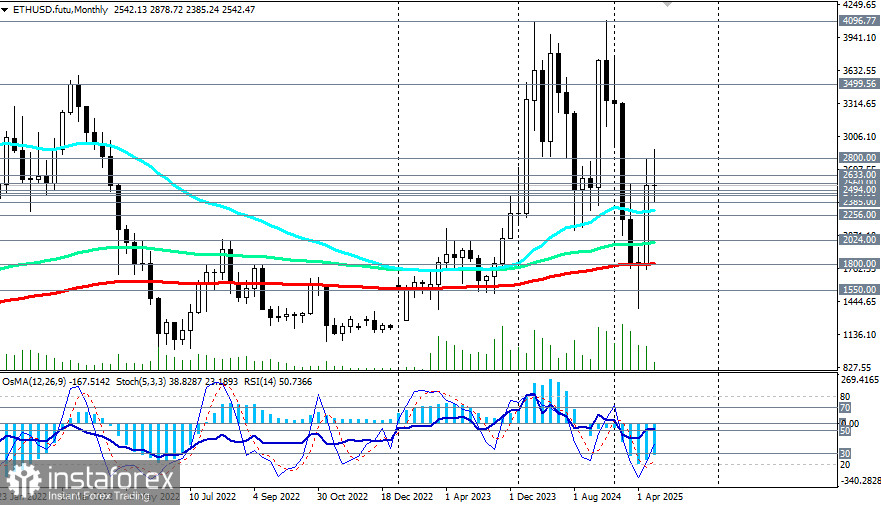Click the 10 Jul 2022 date label
Screen dimensions: 881x505
coord(214,495)
